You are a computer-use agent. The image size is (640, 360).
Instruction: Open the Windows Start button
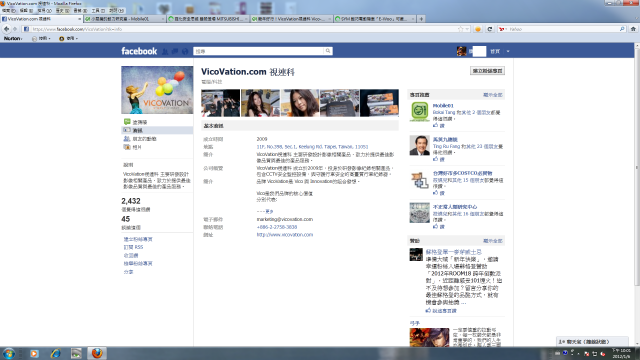(9, 353)
